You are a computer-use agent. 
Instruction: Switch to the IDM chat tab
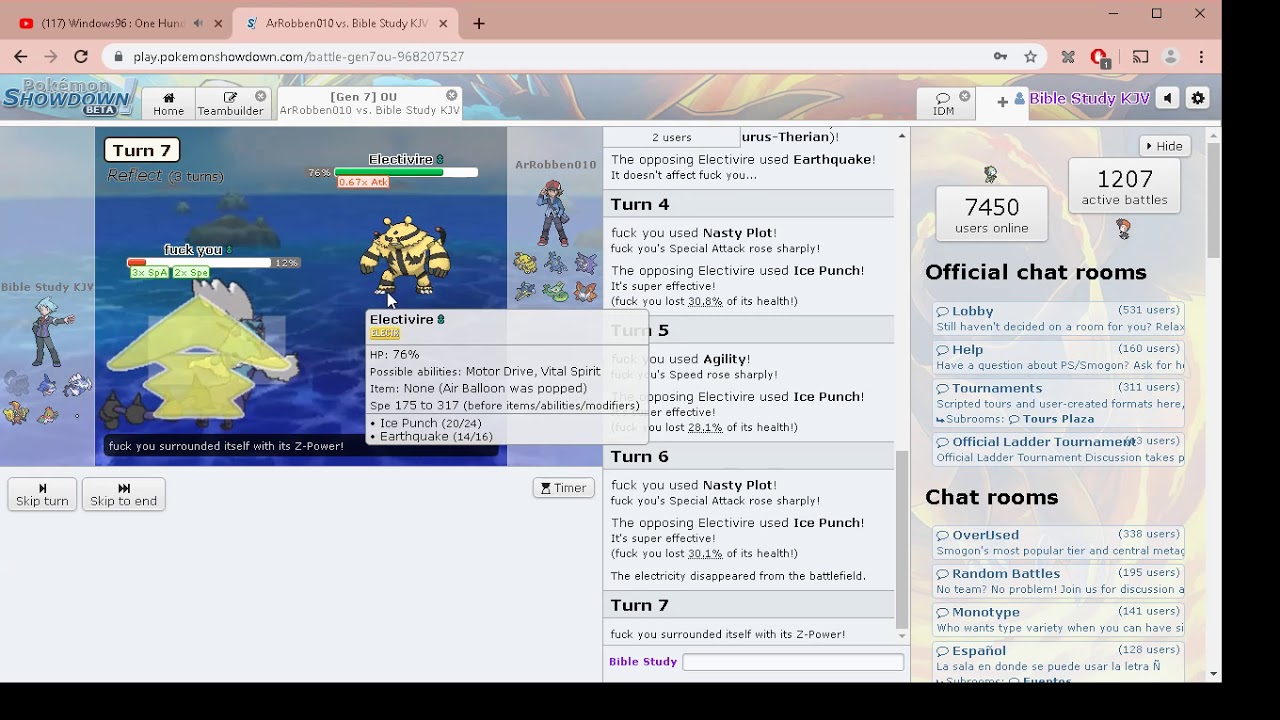(943, 103)
